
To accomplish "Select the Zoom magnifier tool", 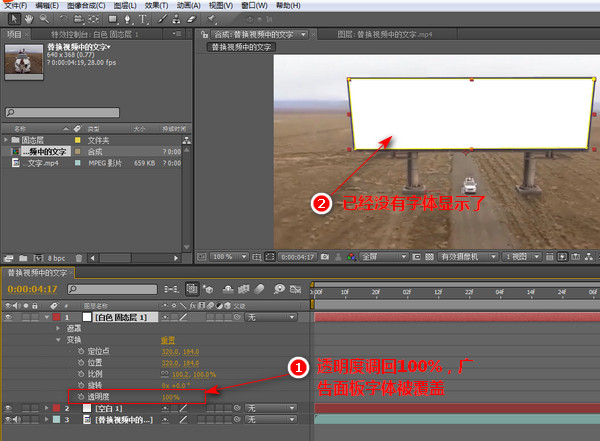I will pos(44,19).
